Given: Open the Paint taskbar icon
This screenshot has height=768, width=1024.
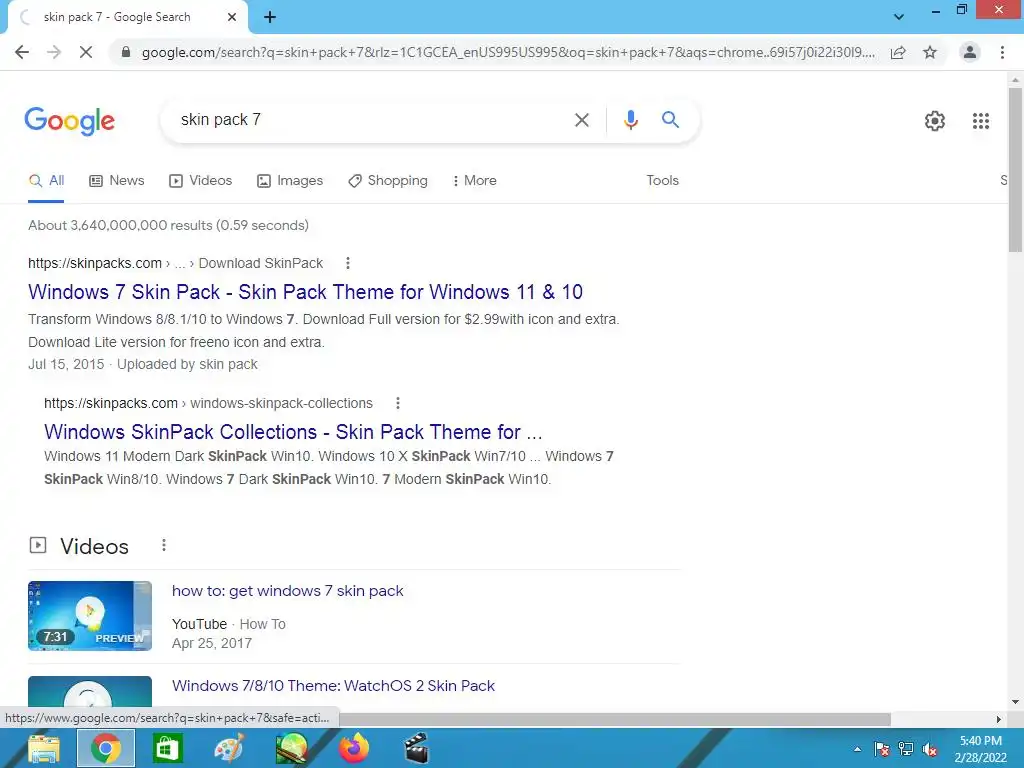Looking at the screenshot, I should [x=229, y=748].
